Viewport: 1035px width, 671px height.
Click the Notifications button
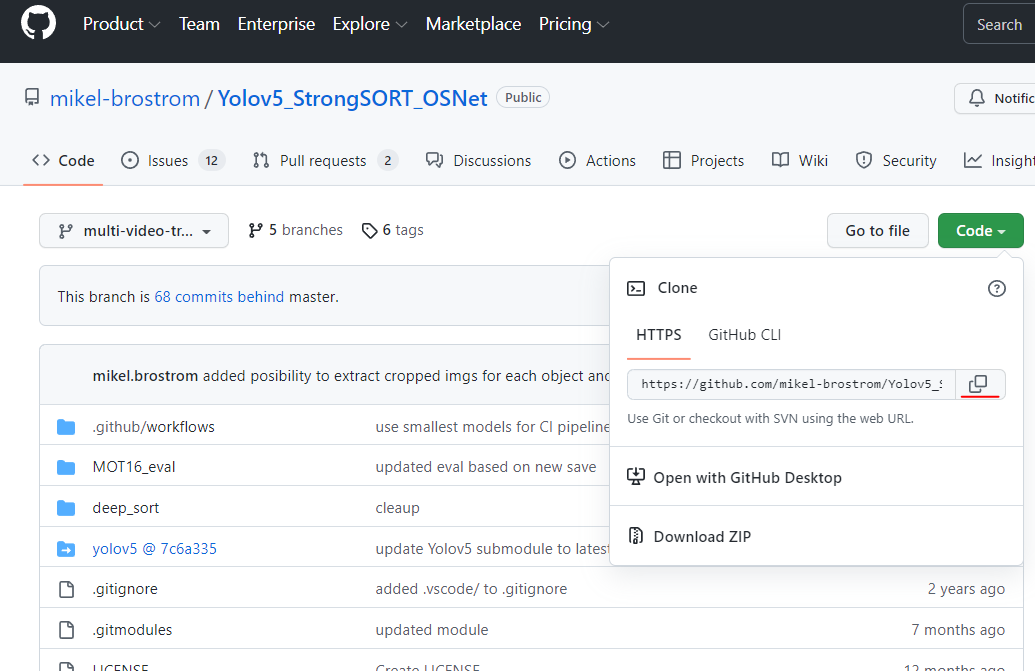click(995, 98)
